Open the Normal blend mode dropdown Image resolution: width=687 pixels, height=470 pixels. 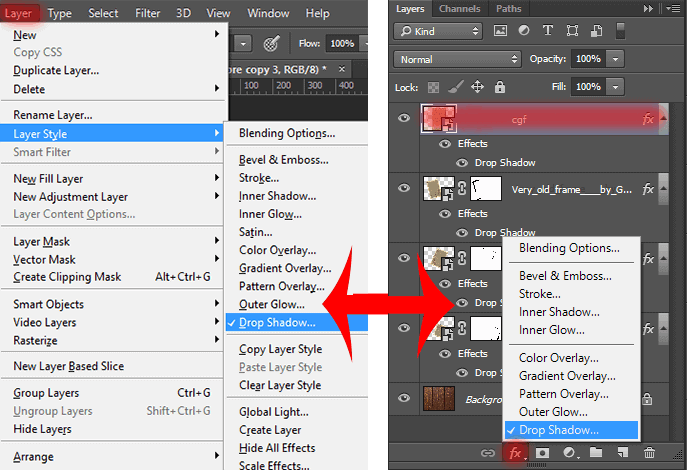(457, 59)
